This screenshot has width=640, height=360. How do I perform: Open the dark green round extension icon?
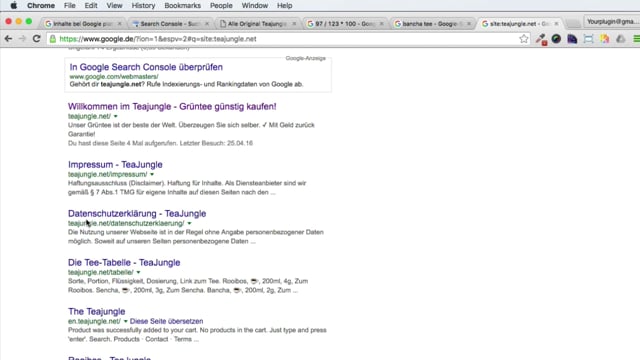(x=556, y=39)
